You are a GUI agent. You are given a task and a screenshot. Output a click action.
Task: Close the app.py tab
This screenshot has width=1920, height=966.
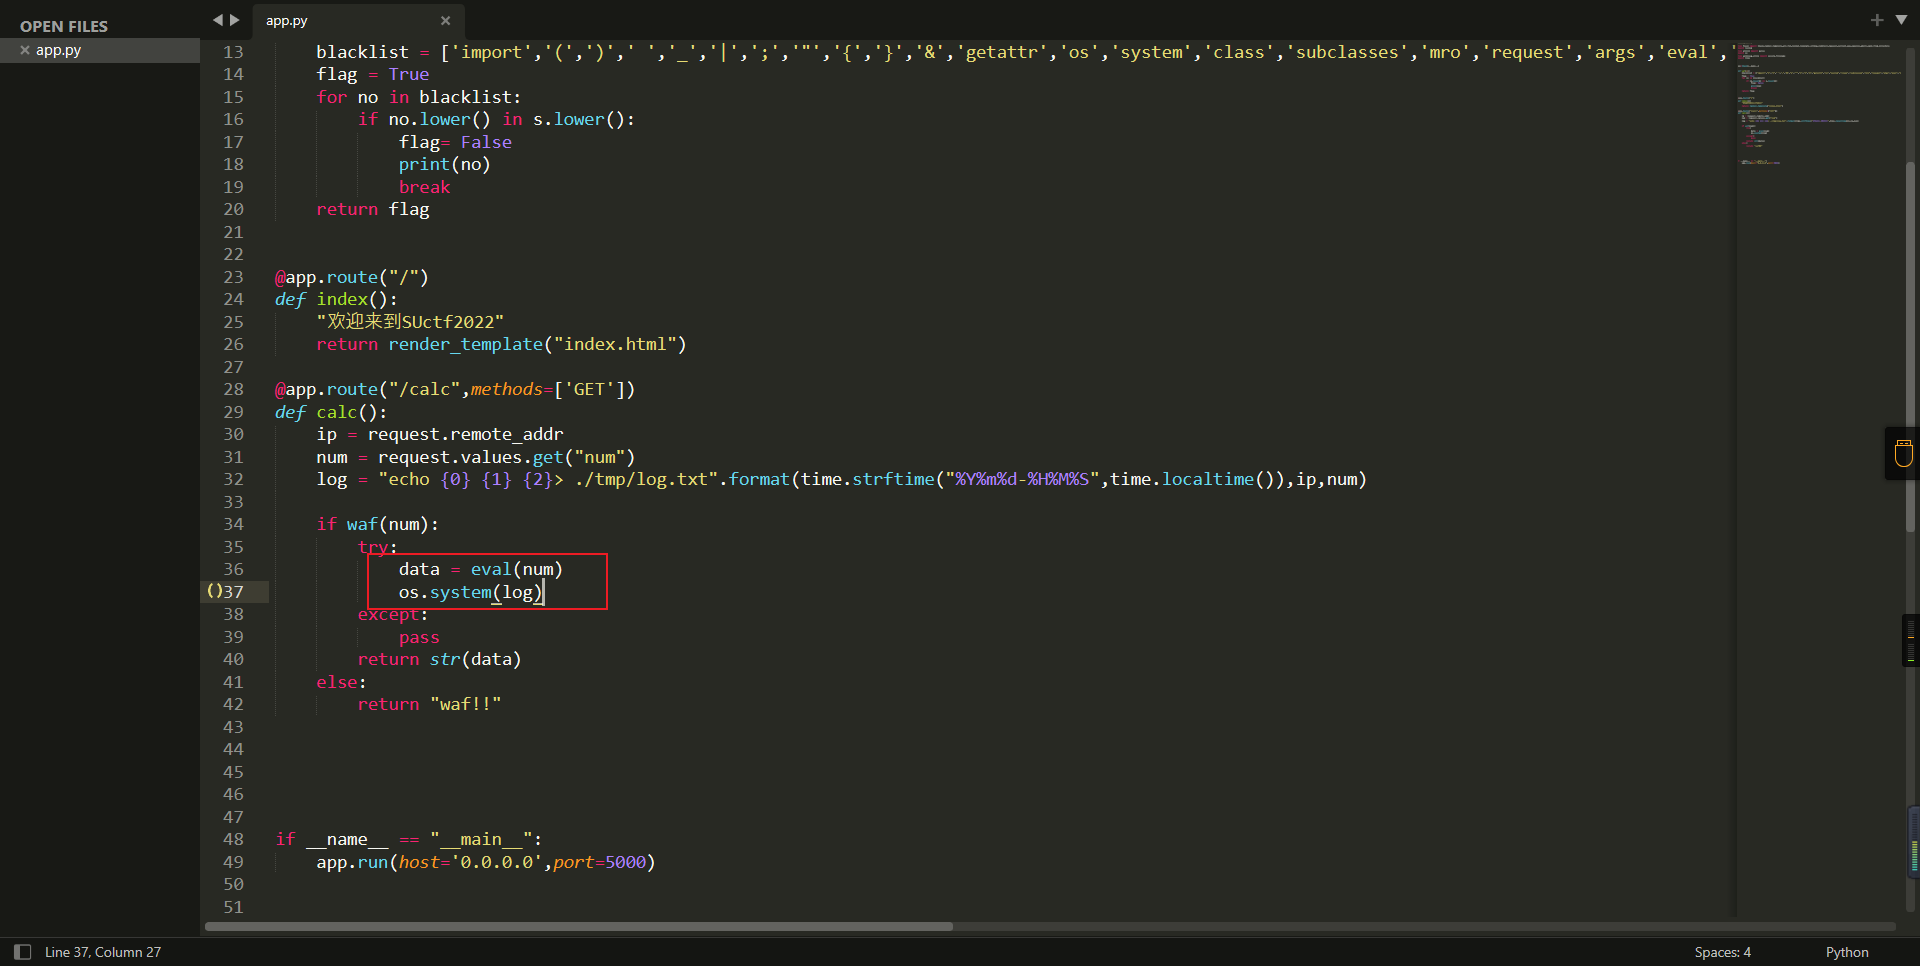click(446, 21)
